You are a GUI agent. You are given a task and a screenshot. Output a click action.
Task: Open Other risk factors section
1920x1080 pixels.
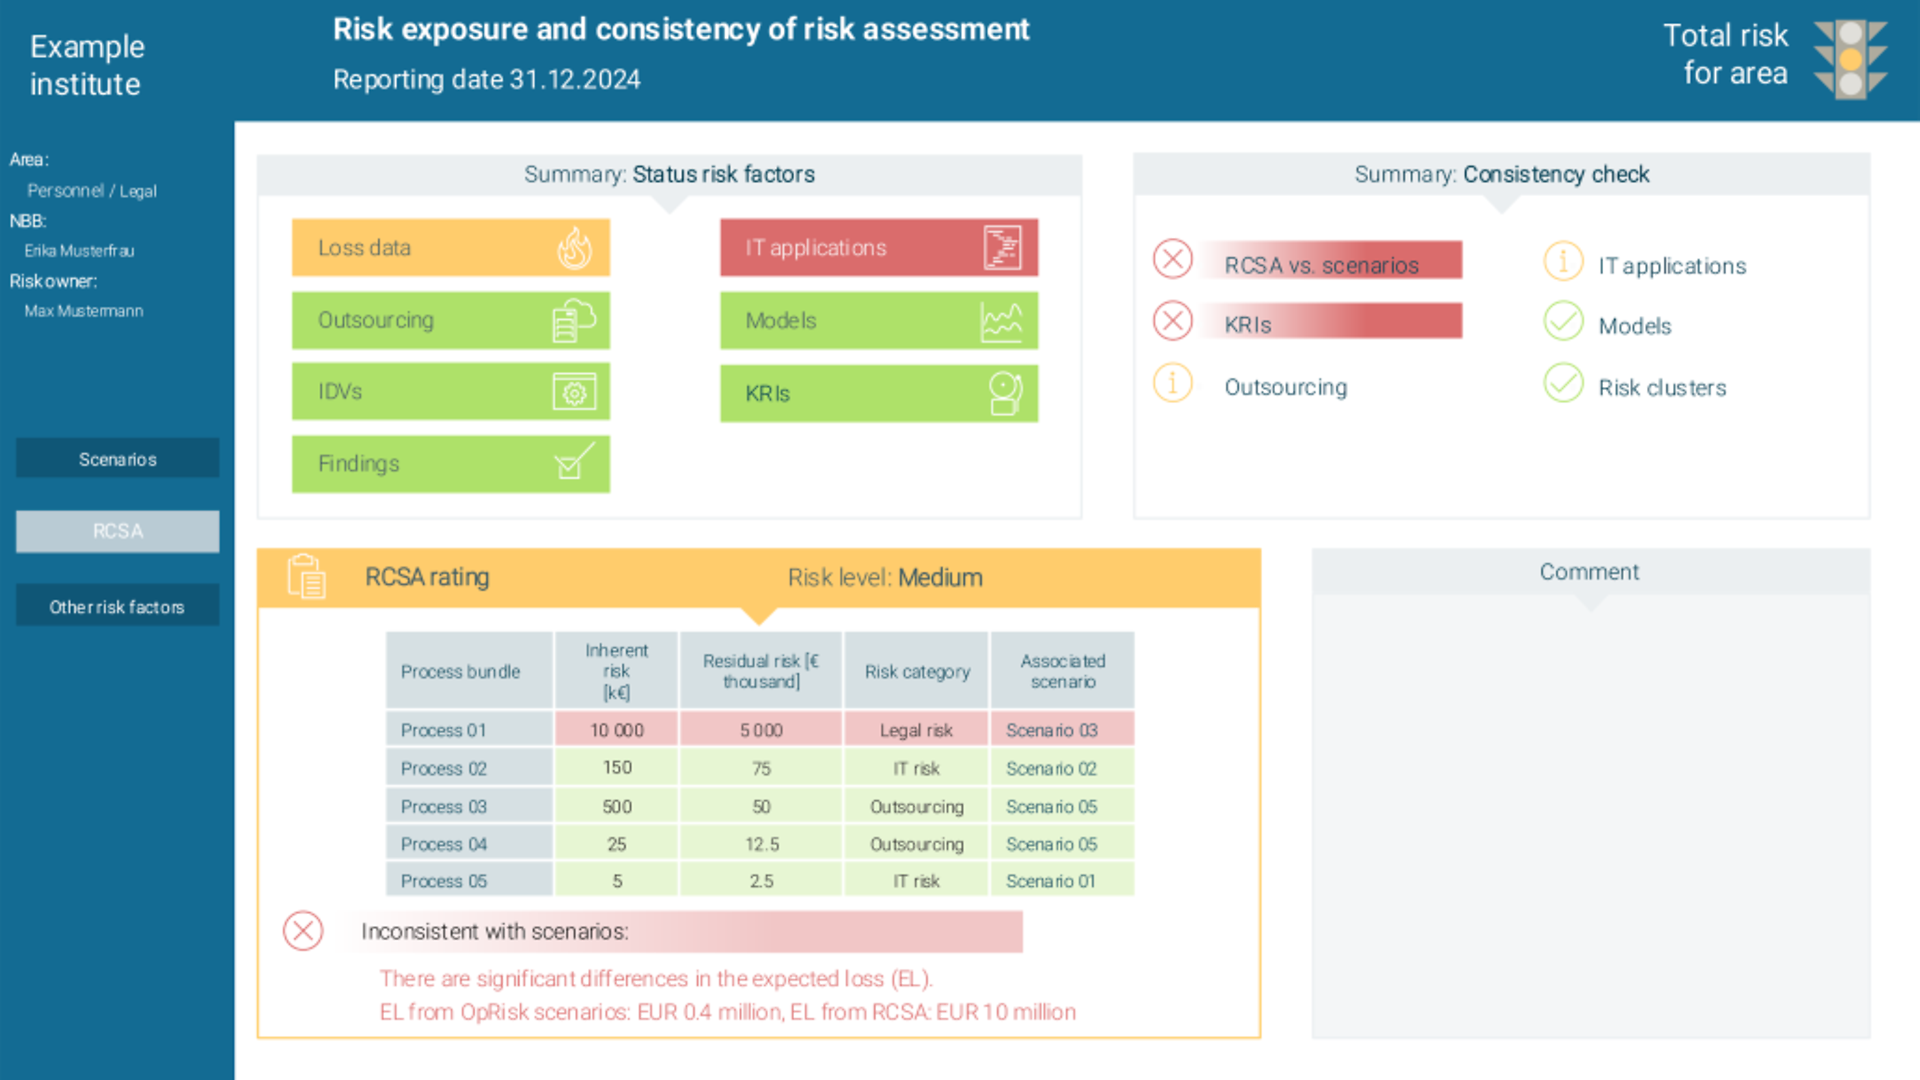(x=118, y=606)
